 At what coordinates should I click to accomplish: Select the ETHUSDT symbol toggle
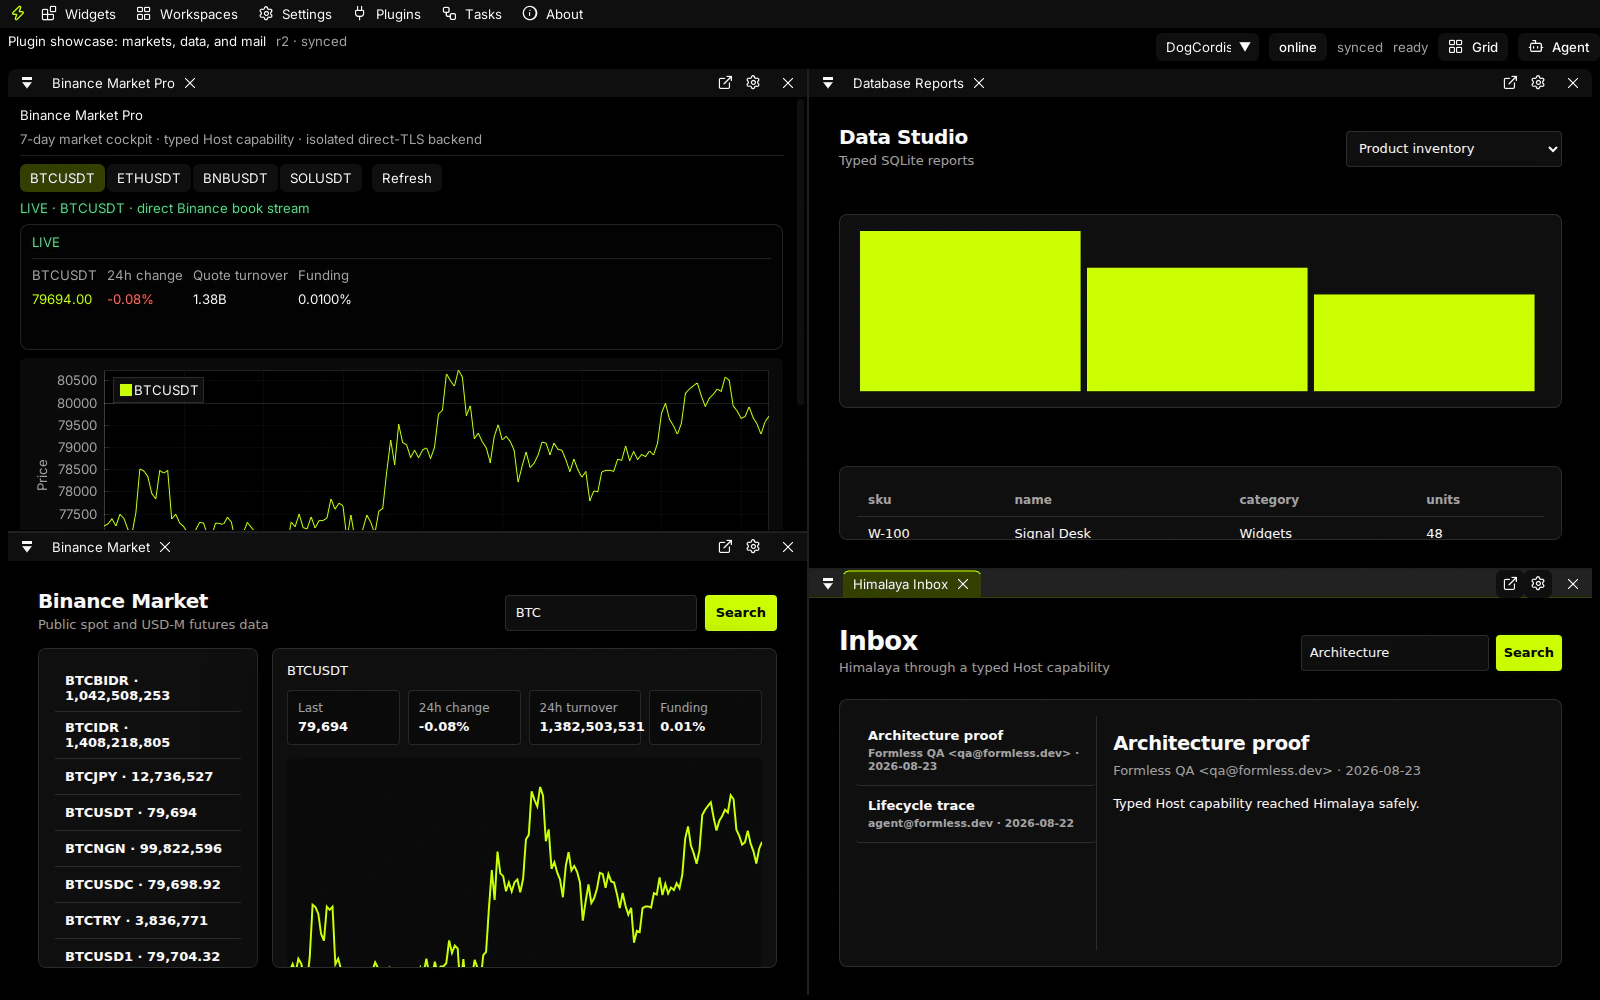click(148, 178)
